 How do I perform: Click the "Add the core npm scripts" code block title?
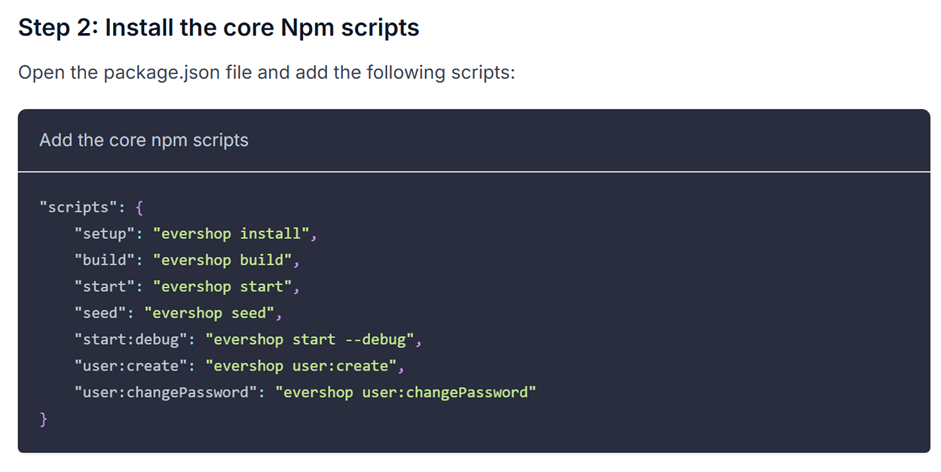click(143, 140)
